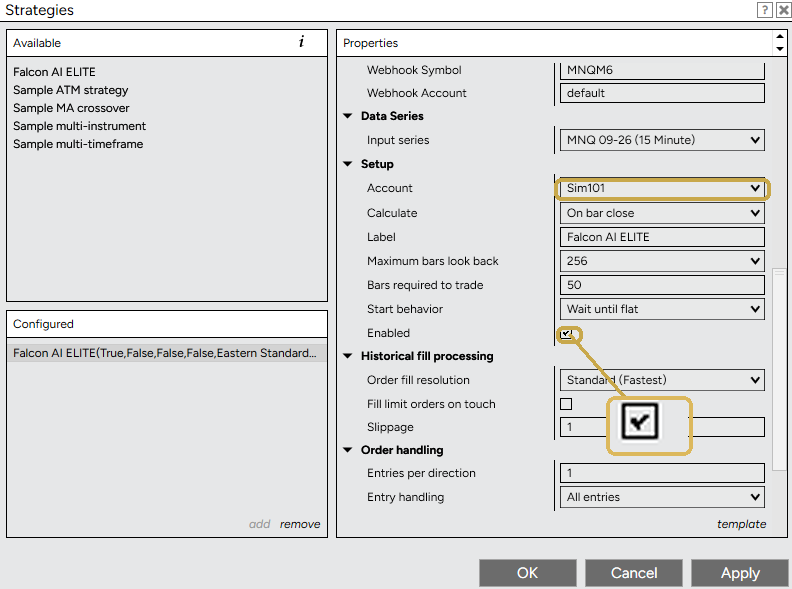Click the Entry handling label

click(x=405, y=497)
